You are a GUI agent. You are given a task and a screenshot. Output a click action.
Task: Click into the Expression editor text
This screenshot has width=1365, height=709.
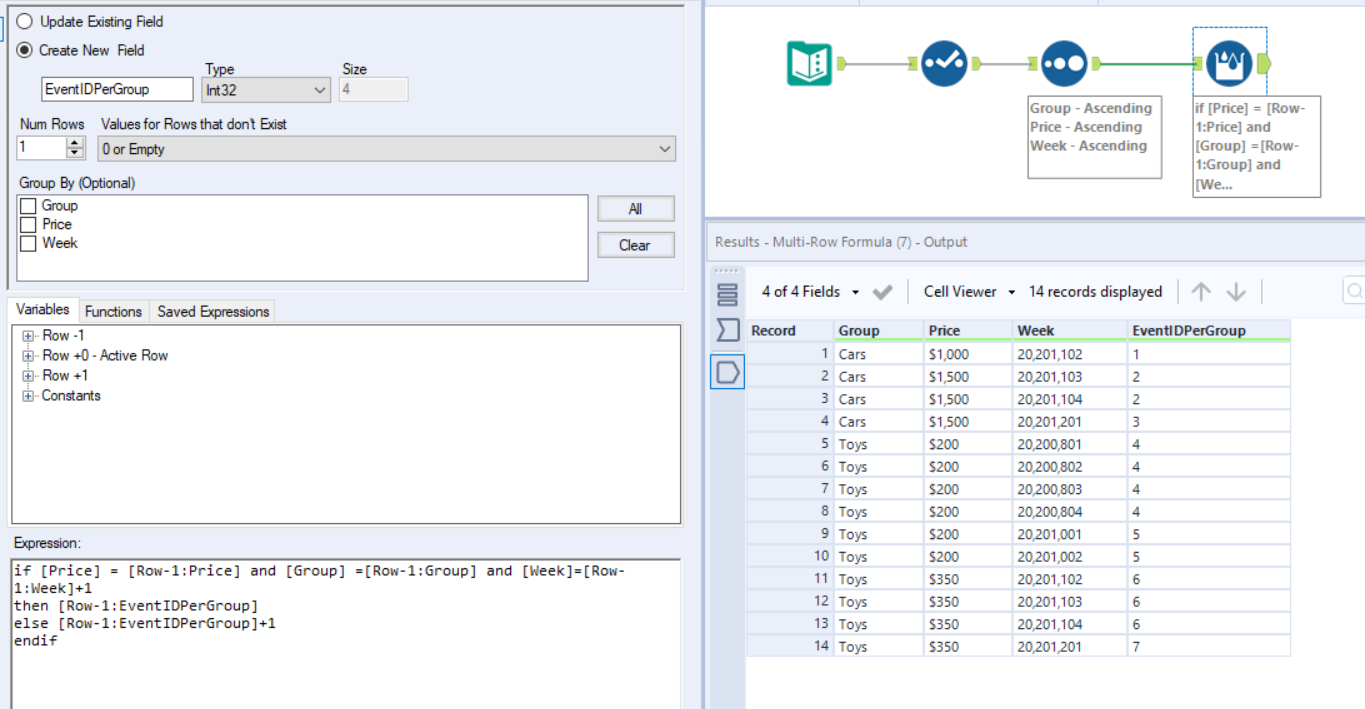coord(345,632)
